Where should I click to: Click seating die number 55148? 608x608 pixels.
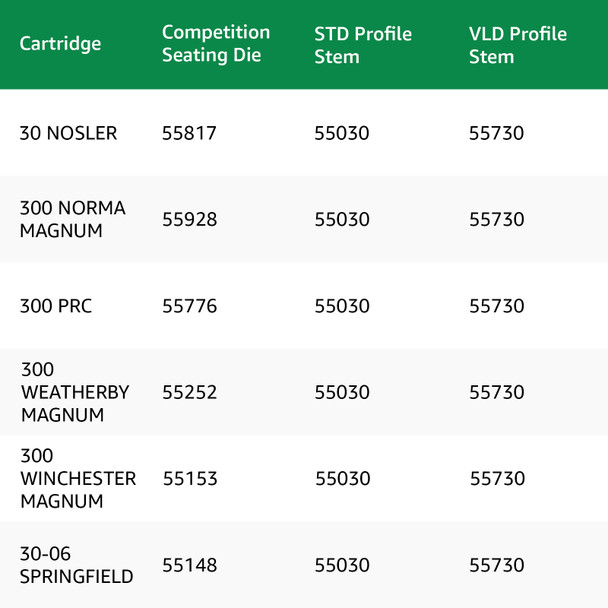point(189,566)
